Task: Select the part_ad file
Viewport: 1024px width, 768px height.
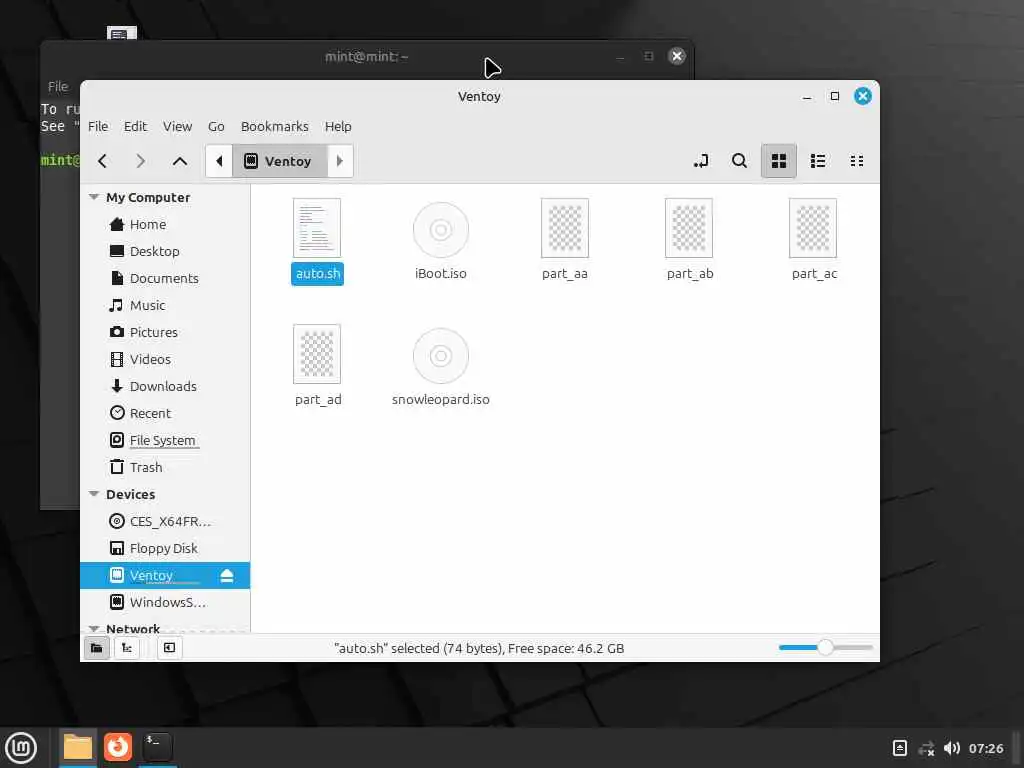Action: click(x=317, y=366)
